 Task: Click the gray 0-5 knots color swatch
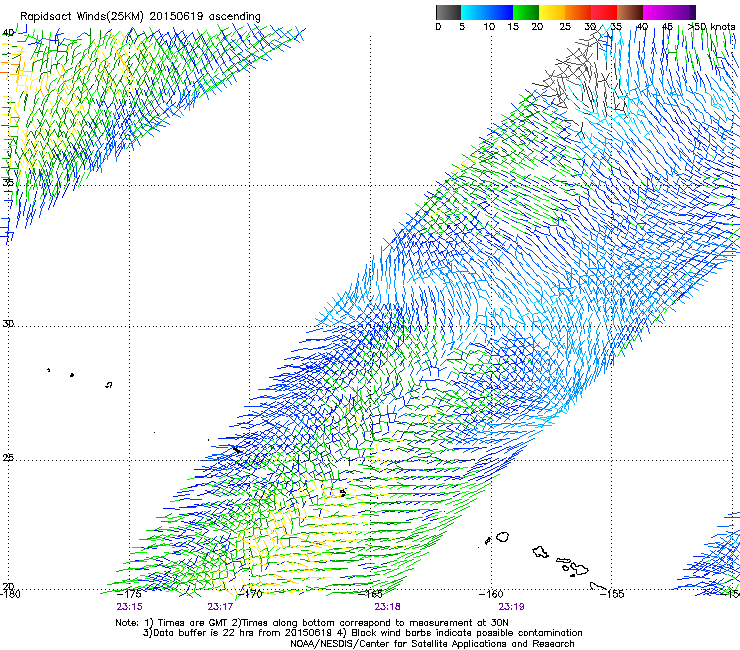448,12
